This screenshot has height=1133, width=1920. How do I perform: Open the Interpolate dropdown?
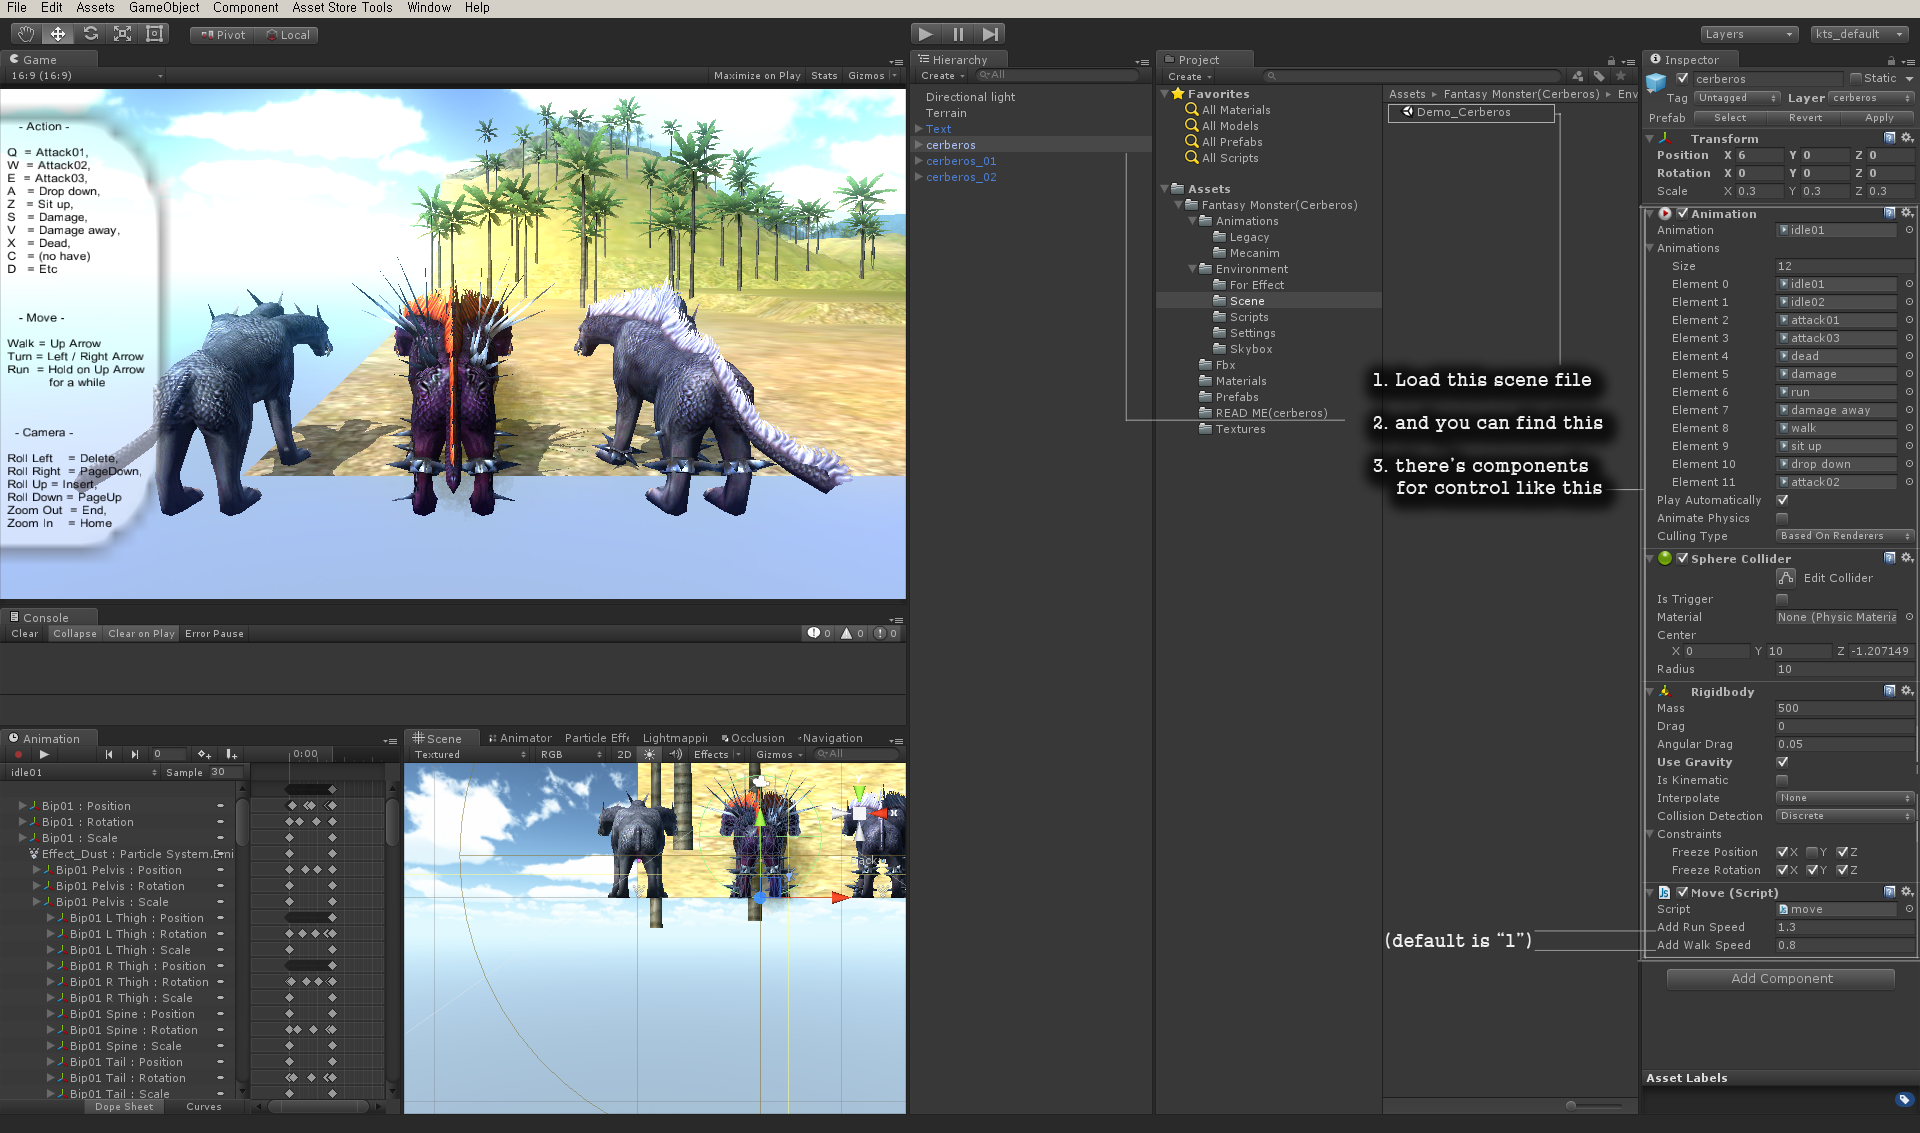click(x=1845, y=798)
